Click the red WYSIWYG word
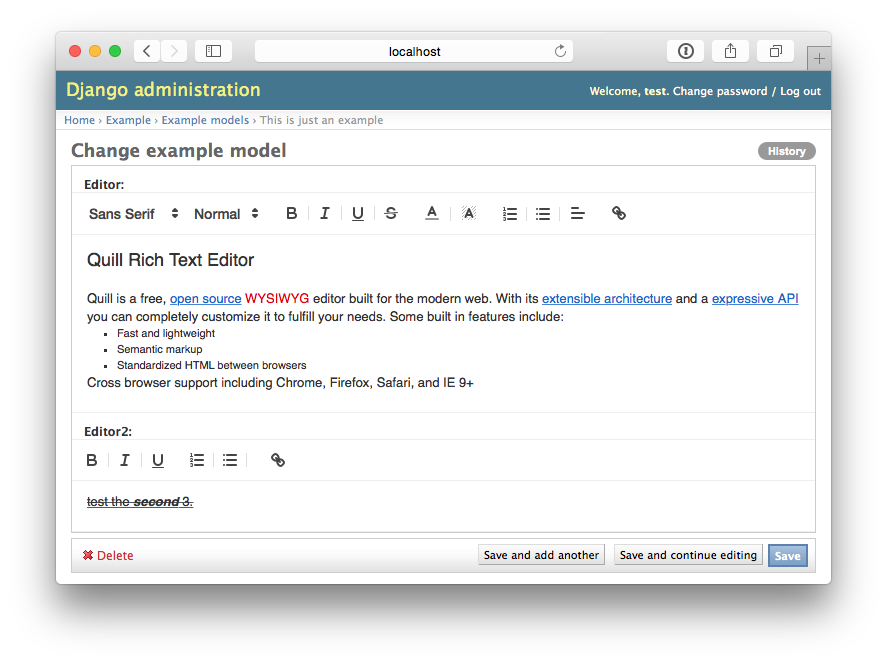The height and width of the screenshot is (664, 887). (277, 299)
